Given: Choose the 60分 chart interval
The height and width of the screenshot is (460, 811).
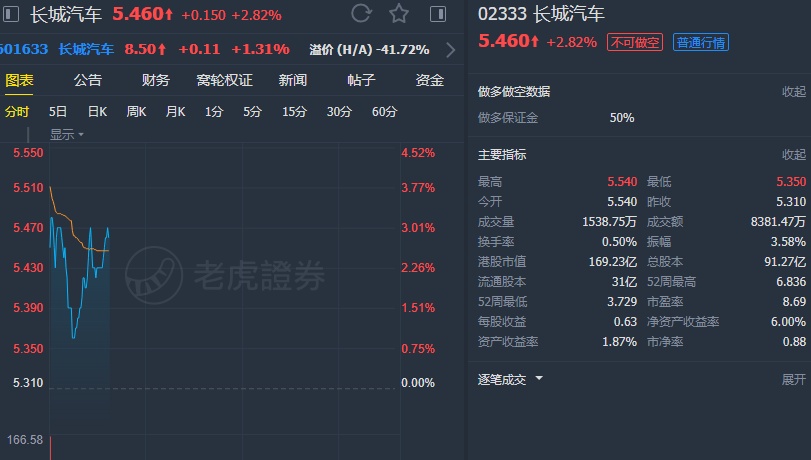Looking at the screenshot, I should point(384,112).
